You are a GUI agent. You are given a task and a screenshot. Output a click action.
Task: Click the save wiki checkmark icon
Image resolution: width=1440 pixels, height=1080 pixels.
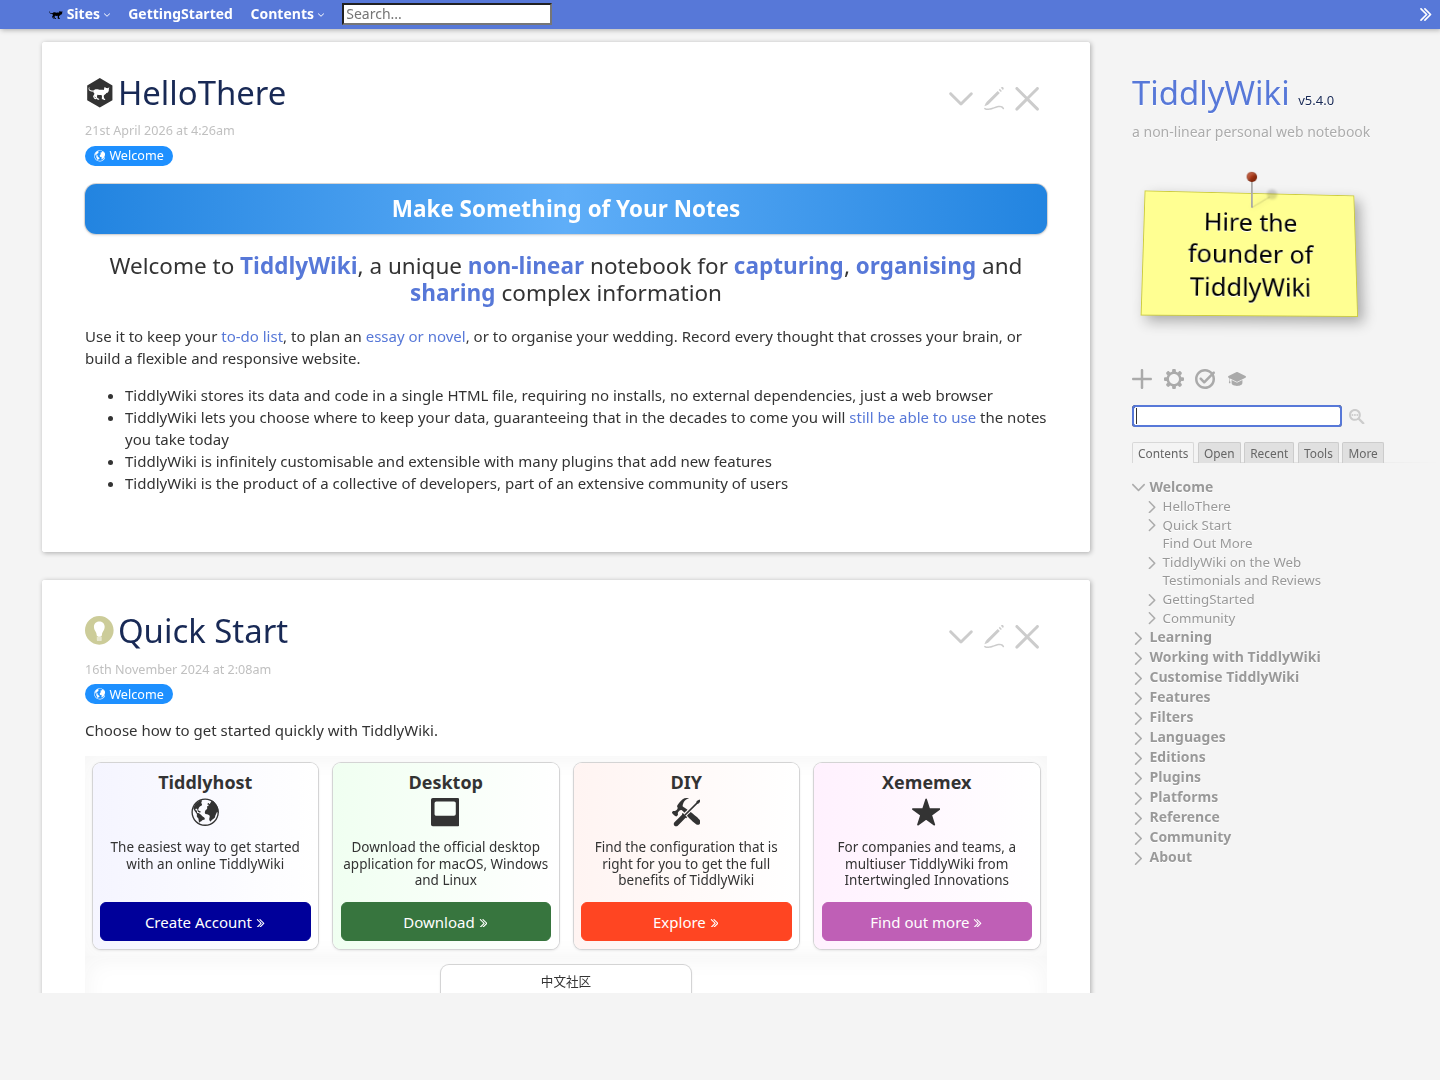(1205, 379)
